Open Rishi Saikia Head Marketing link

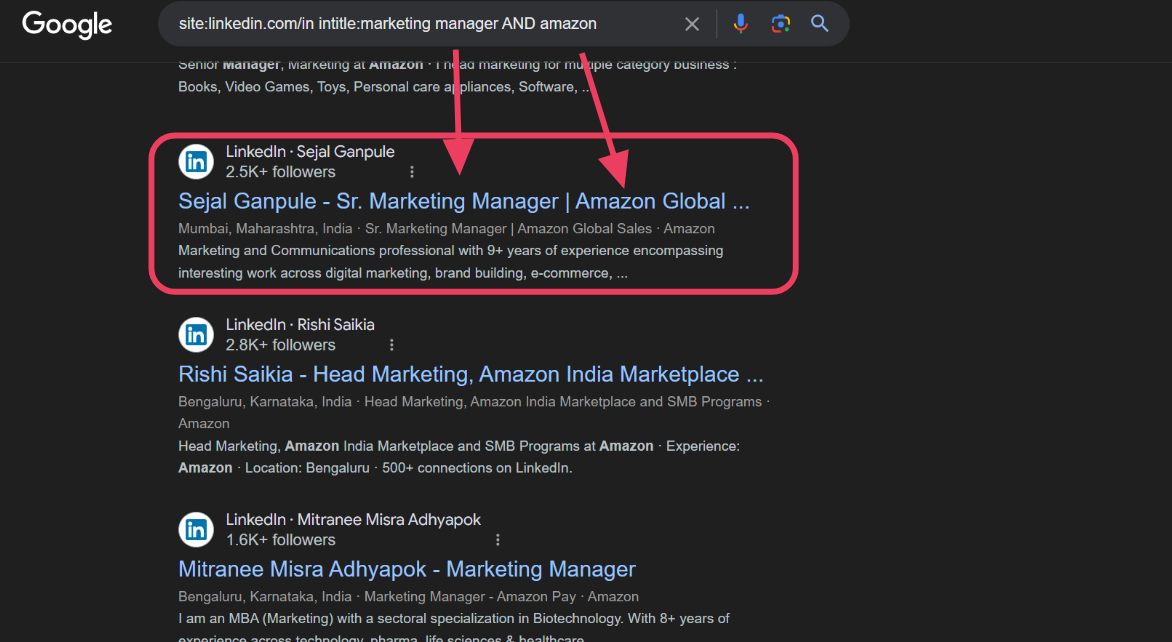tap(471, 374)
